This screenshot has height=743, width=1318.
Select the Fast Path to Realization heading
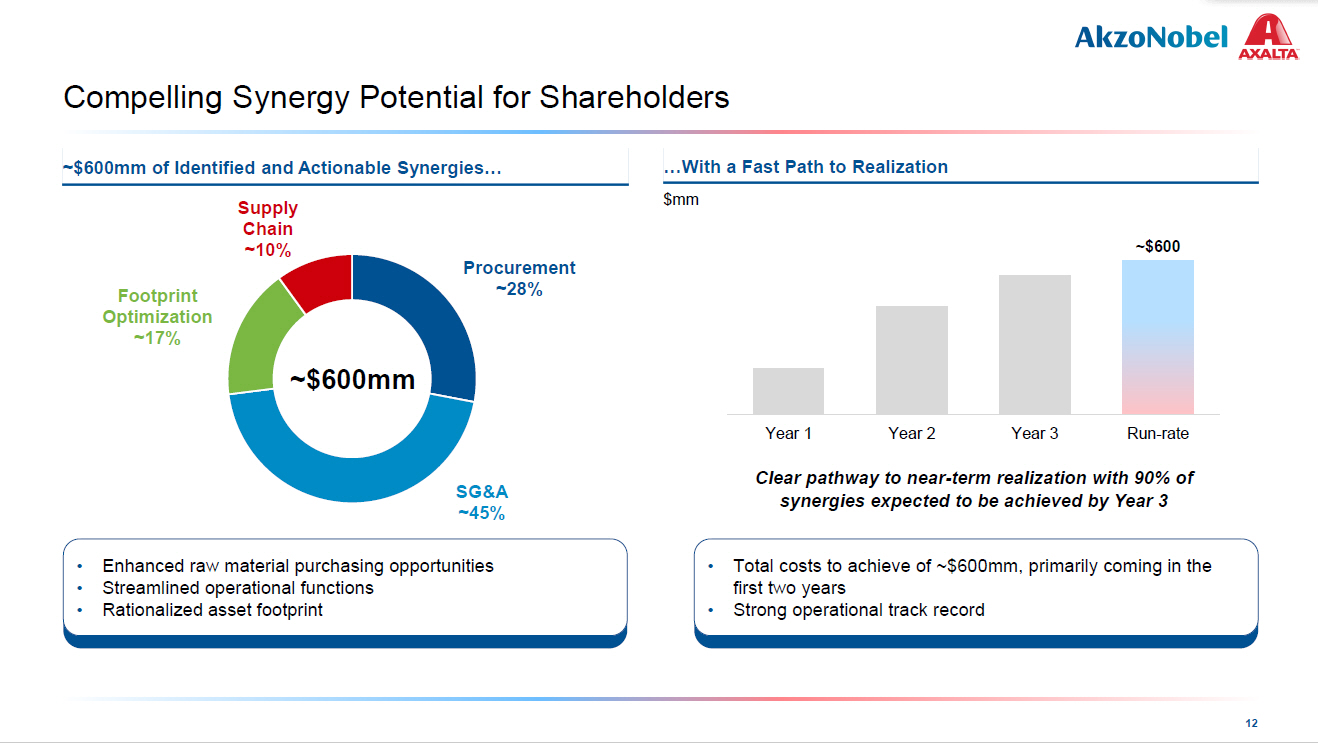[806, 167]
